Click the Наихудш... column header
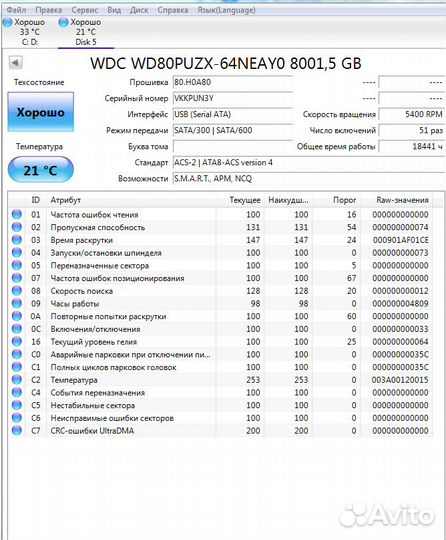The image size is (446, 540). click(288, 200)
